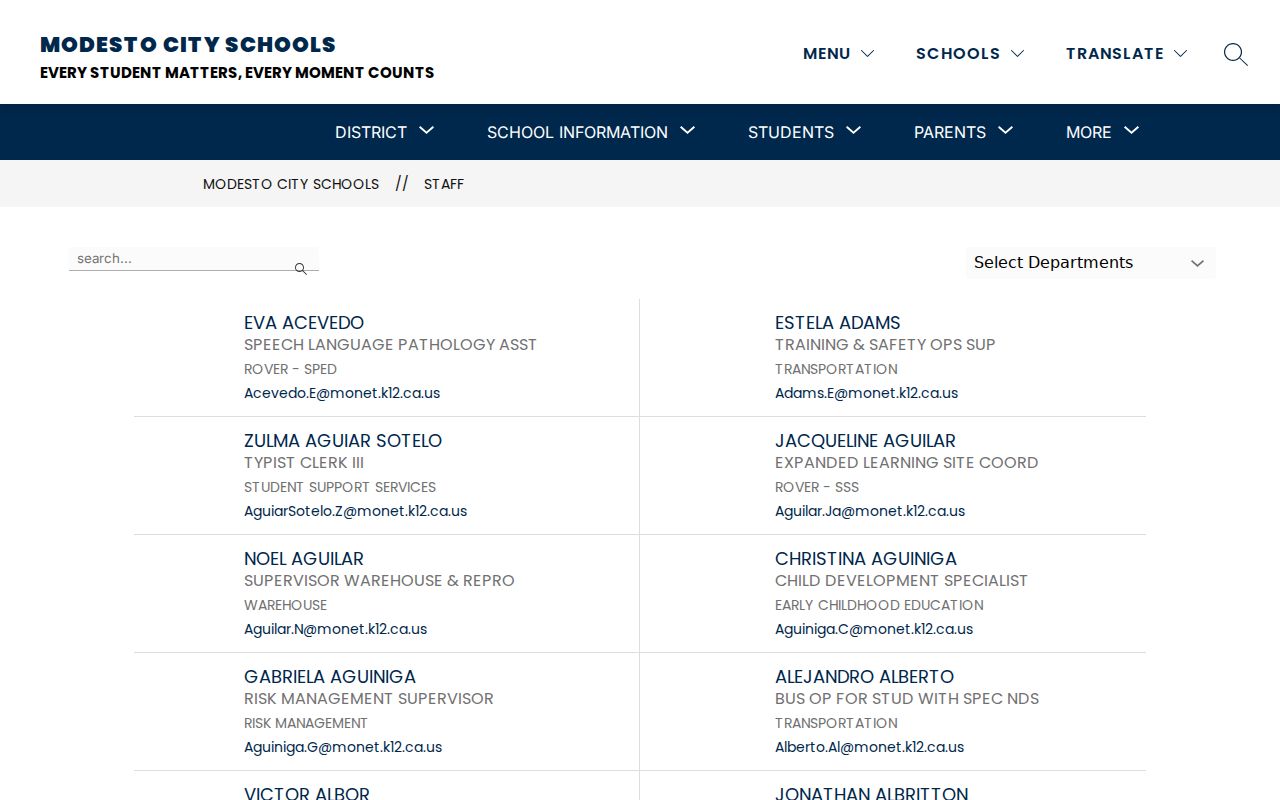Viewport: 1280px width, 800px height.
Task: Email Adams.E@monet.k12.ca.us
Action: 866,393
